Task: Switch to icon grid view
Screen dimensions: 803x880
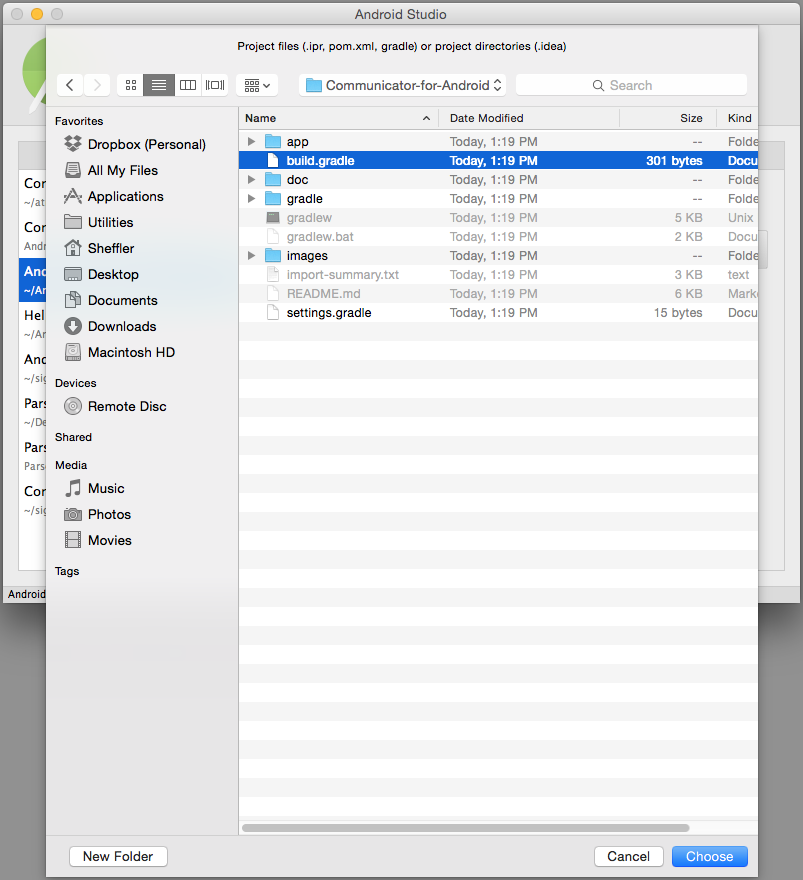Action: pyautogui.click(x=131, y=85)
